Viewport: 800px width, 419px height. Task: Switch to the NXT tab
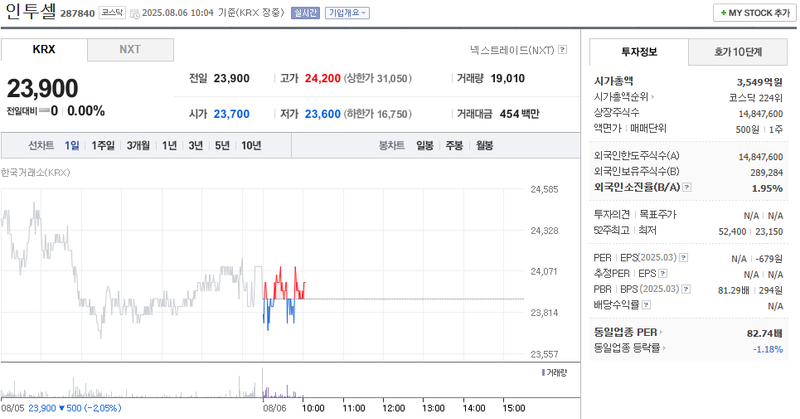pyautogui.click(x=130, y=50)
